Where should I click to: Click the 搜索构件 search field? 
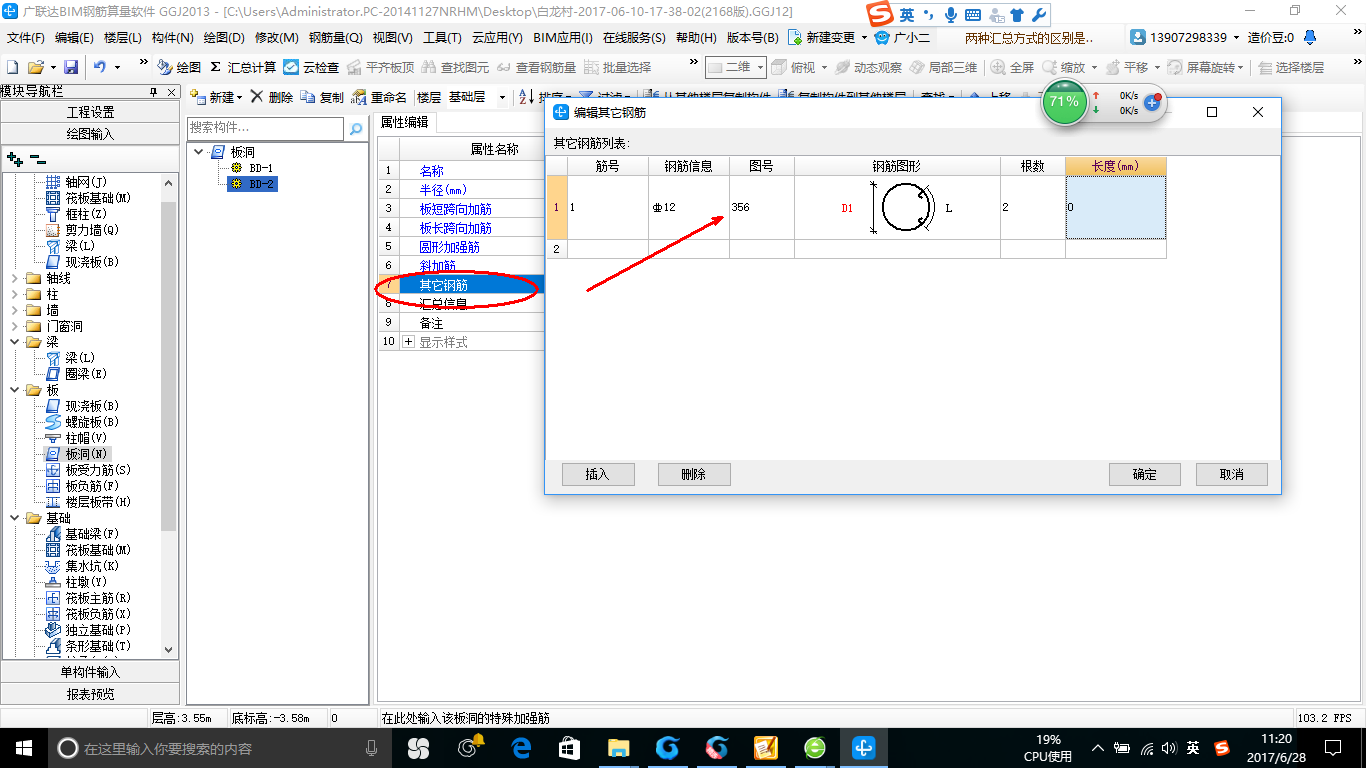click(266, 128)
